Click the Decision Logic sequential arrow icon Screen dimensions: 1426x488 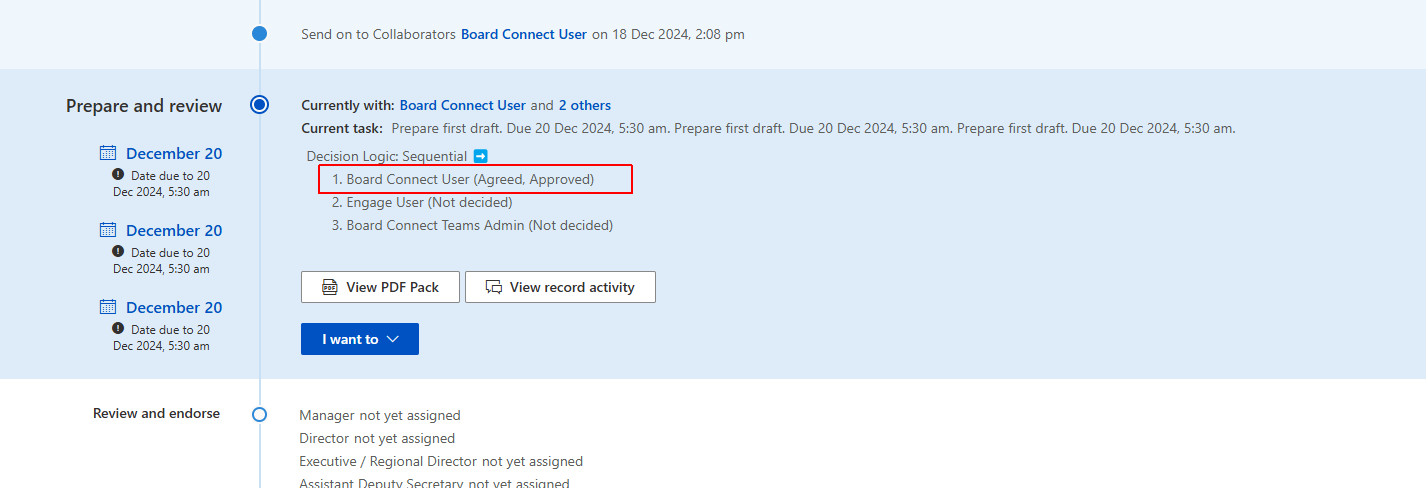480,156
